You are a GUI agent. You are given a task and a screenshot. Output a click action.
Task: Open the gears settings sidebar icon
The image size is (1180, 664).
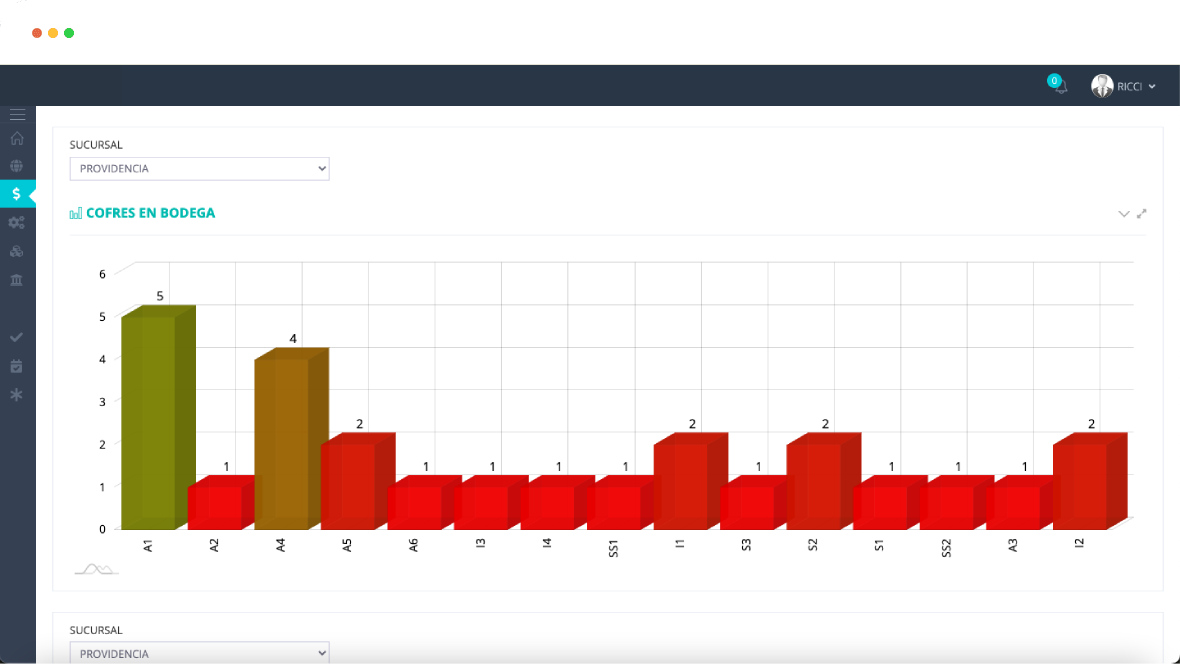(17, 223)
